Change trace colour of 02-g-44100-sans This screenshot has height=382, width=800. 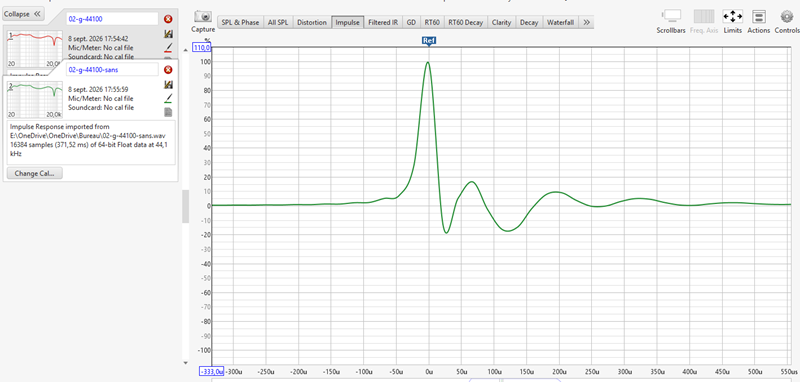[168, 98]
